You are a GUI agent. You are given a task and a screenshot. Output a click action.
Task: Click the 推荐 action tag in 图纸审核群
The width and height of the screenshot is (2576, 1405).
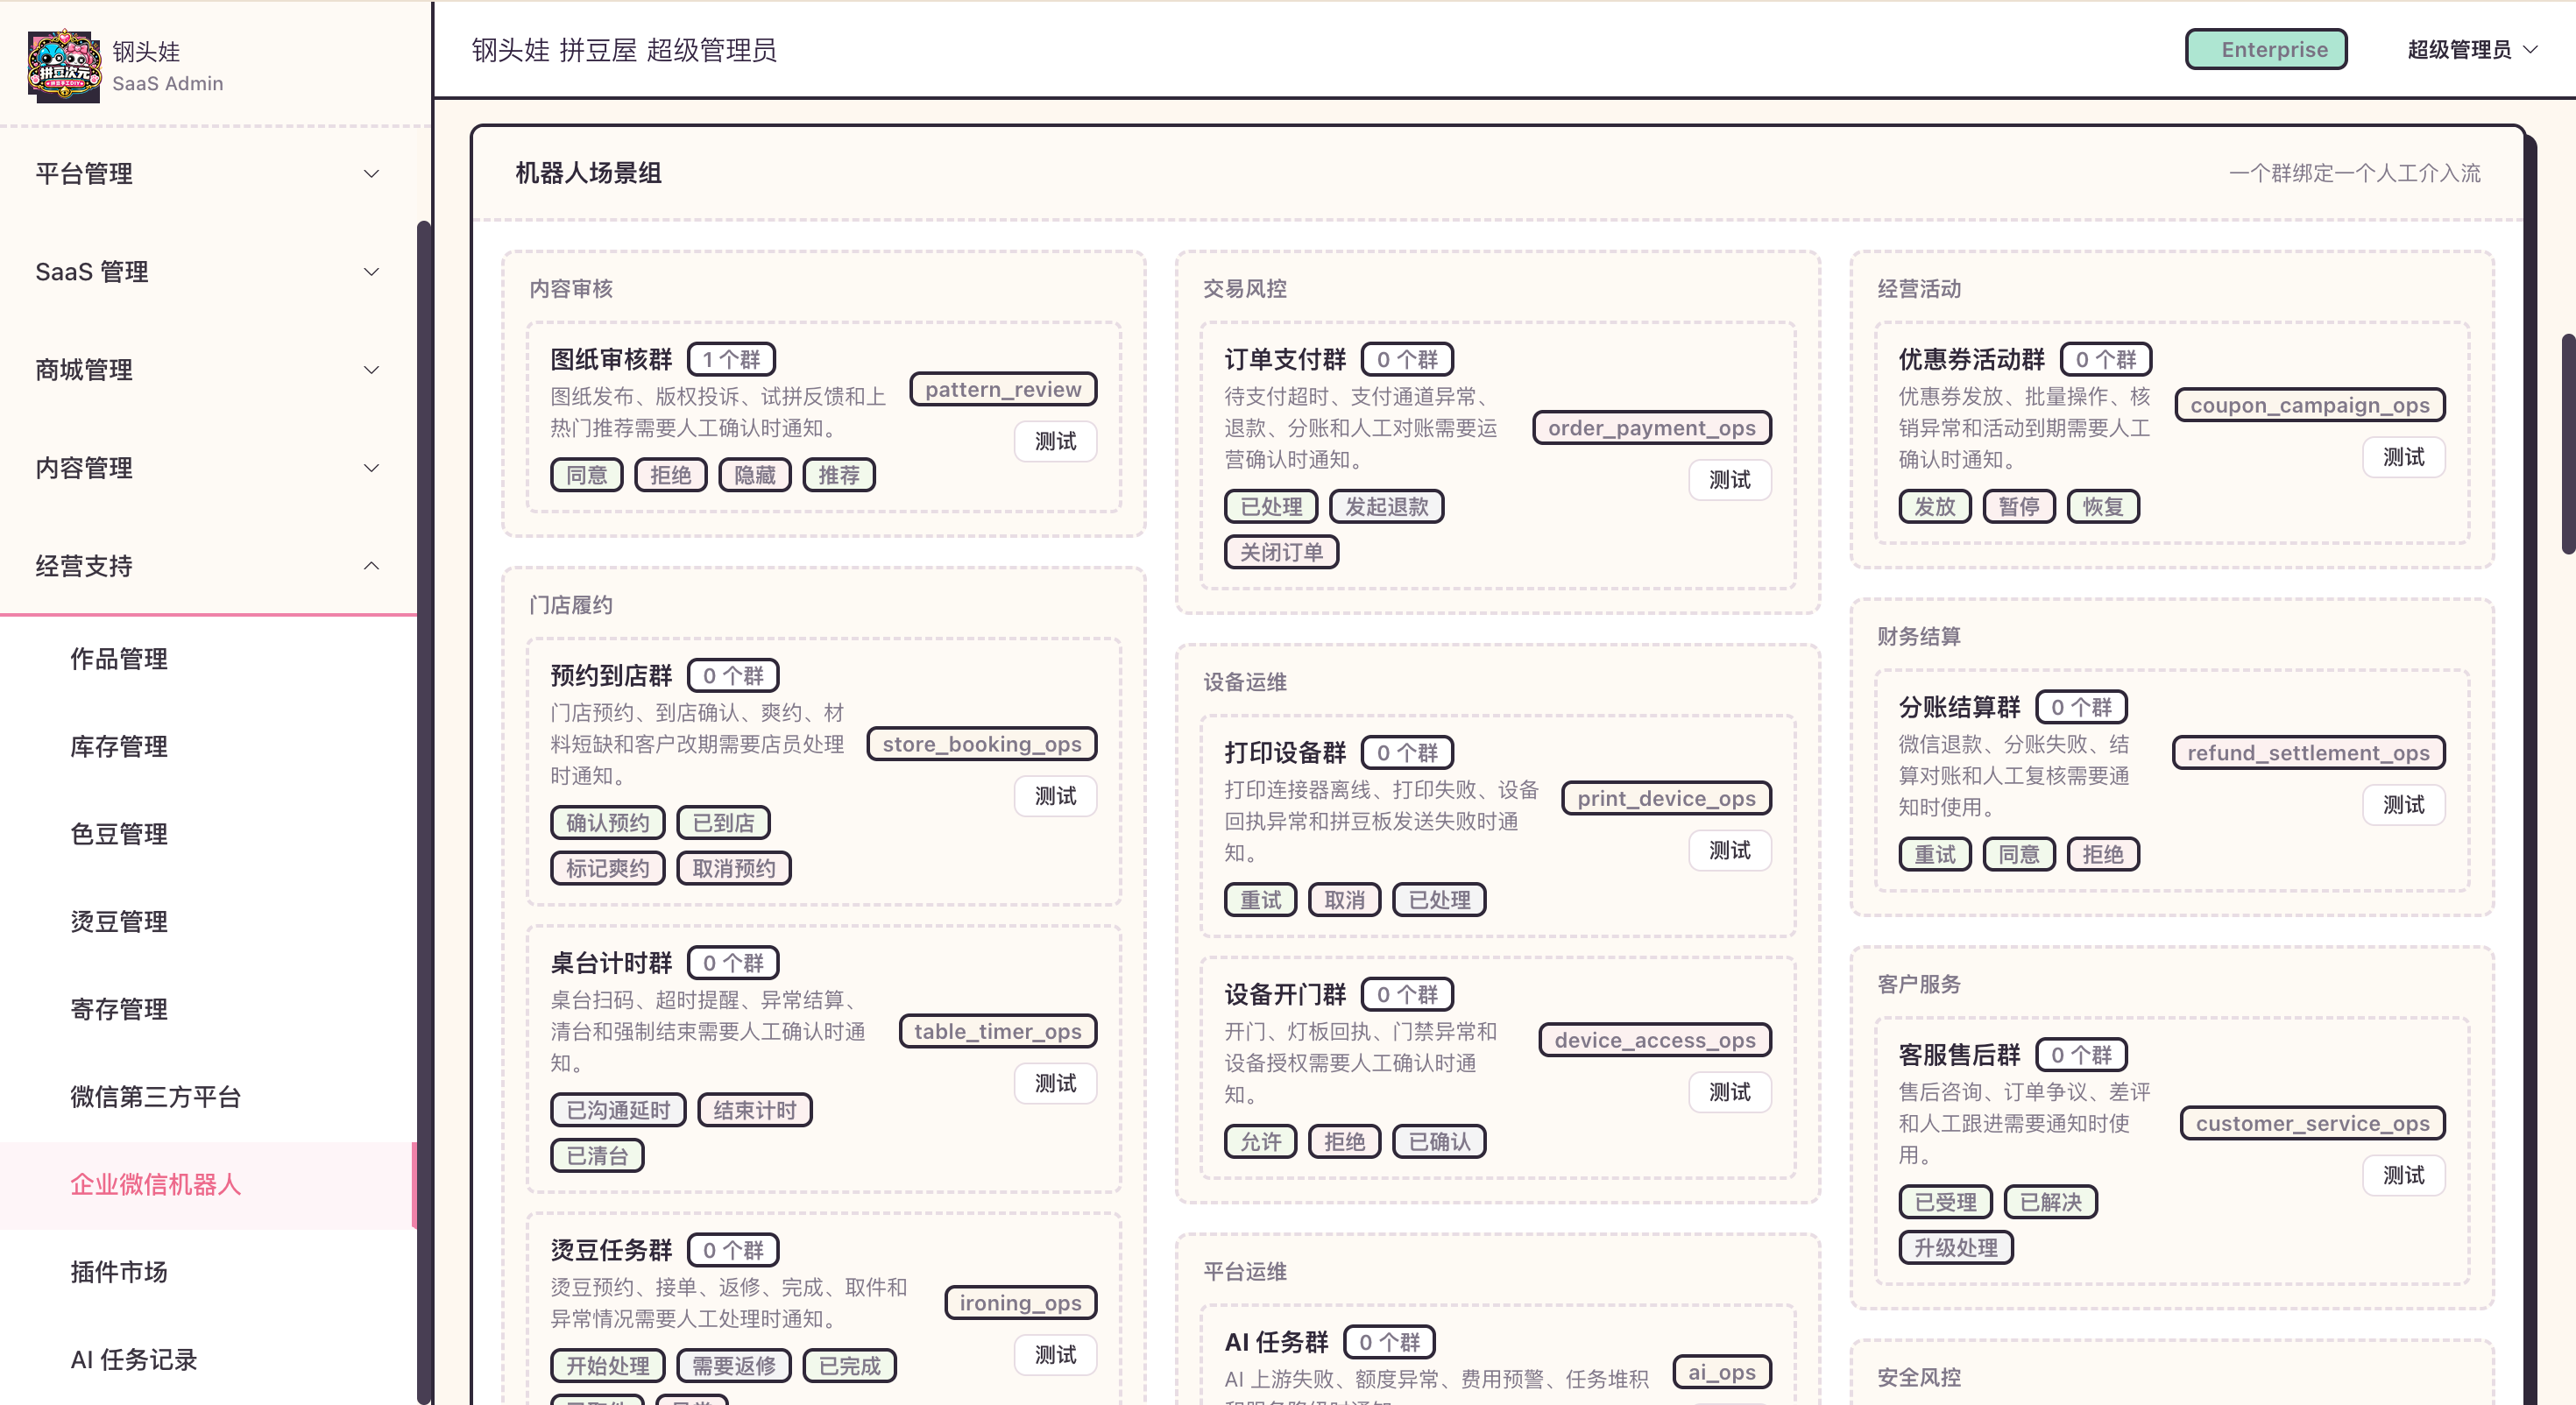point(839,475)
